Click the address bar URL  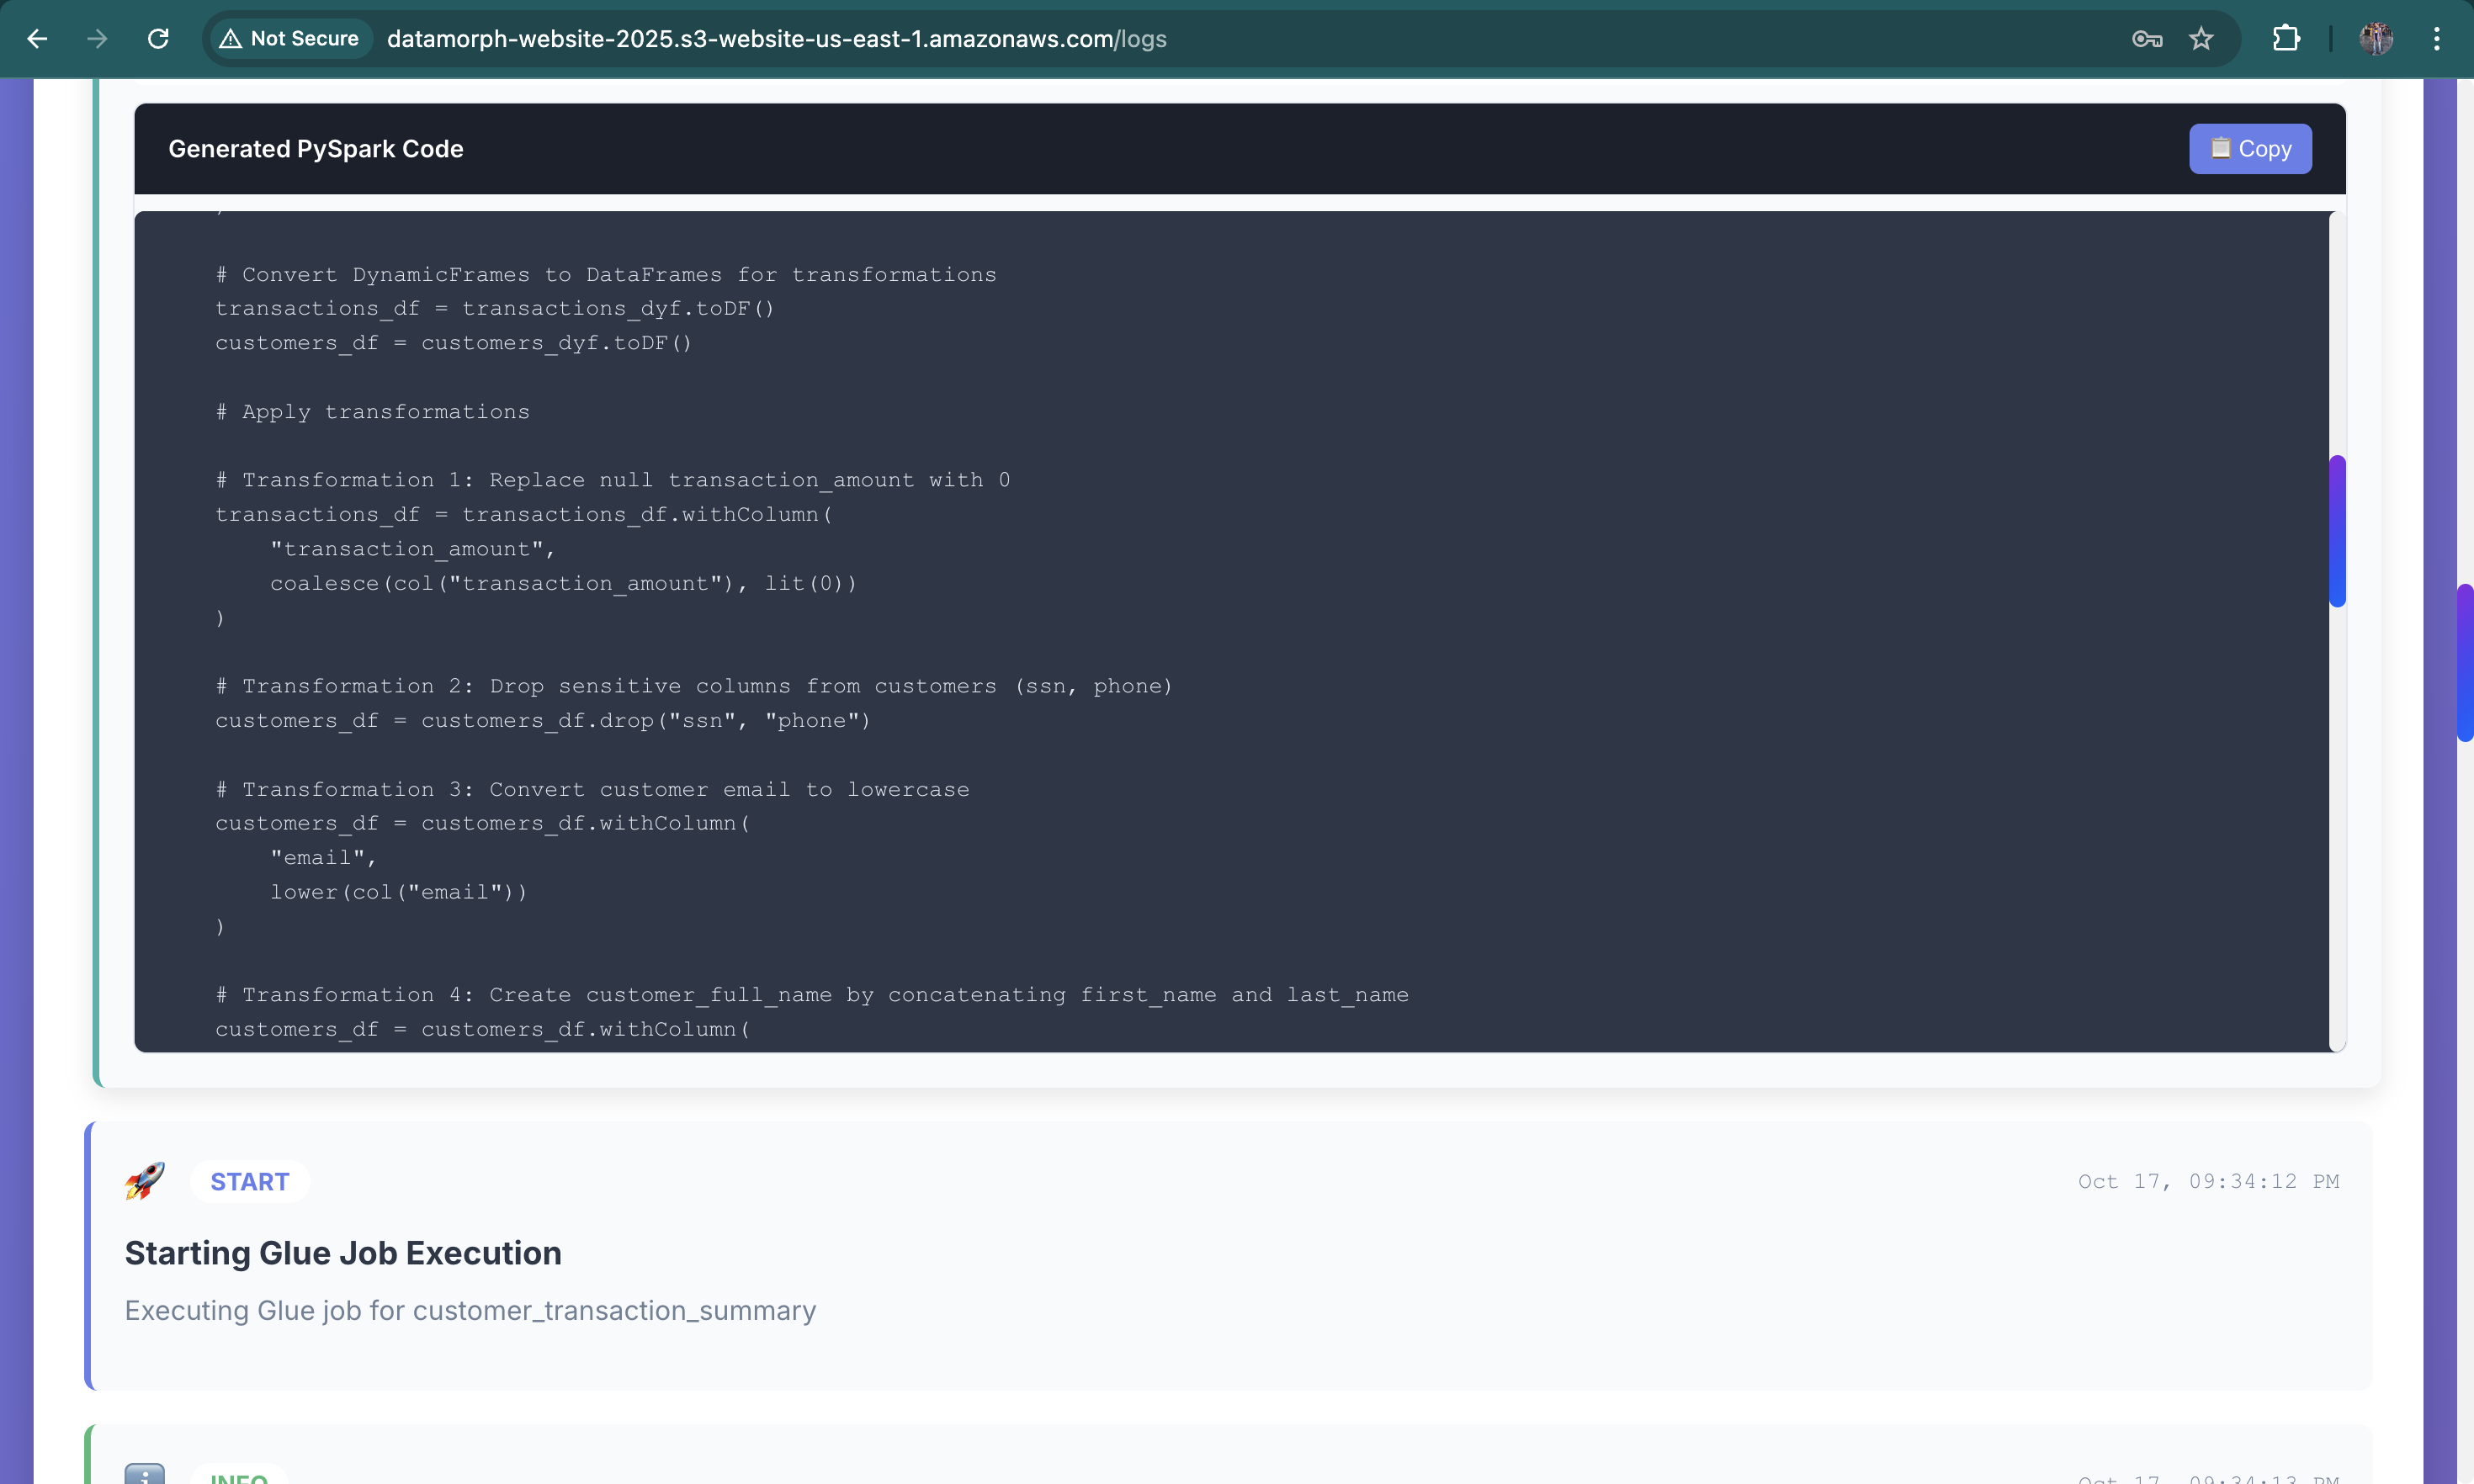pos(776,39)
